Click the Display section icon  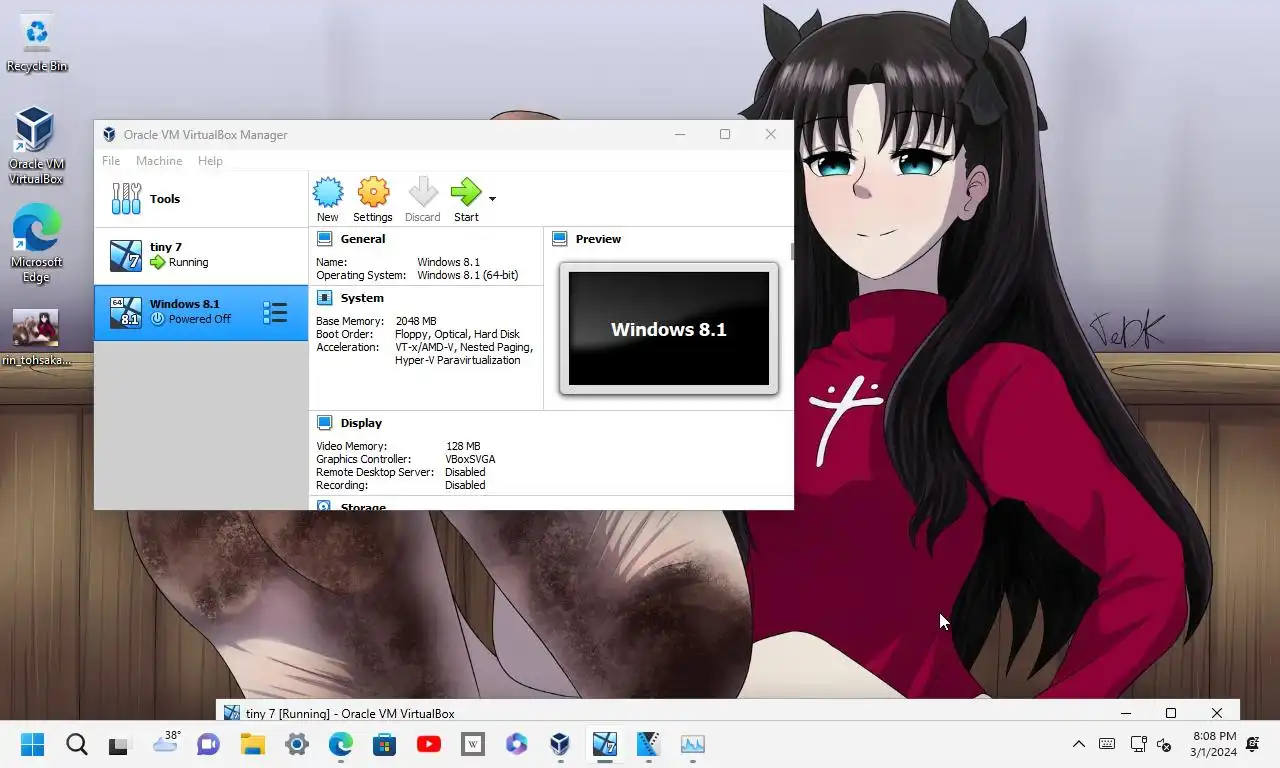pos(324,423)
